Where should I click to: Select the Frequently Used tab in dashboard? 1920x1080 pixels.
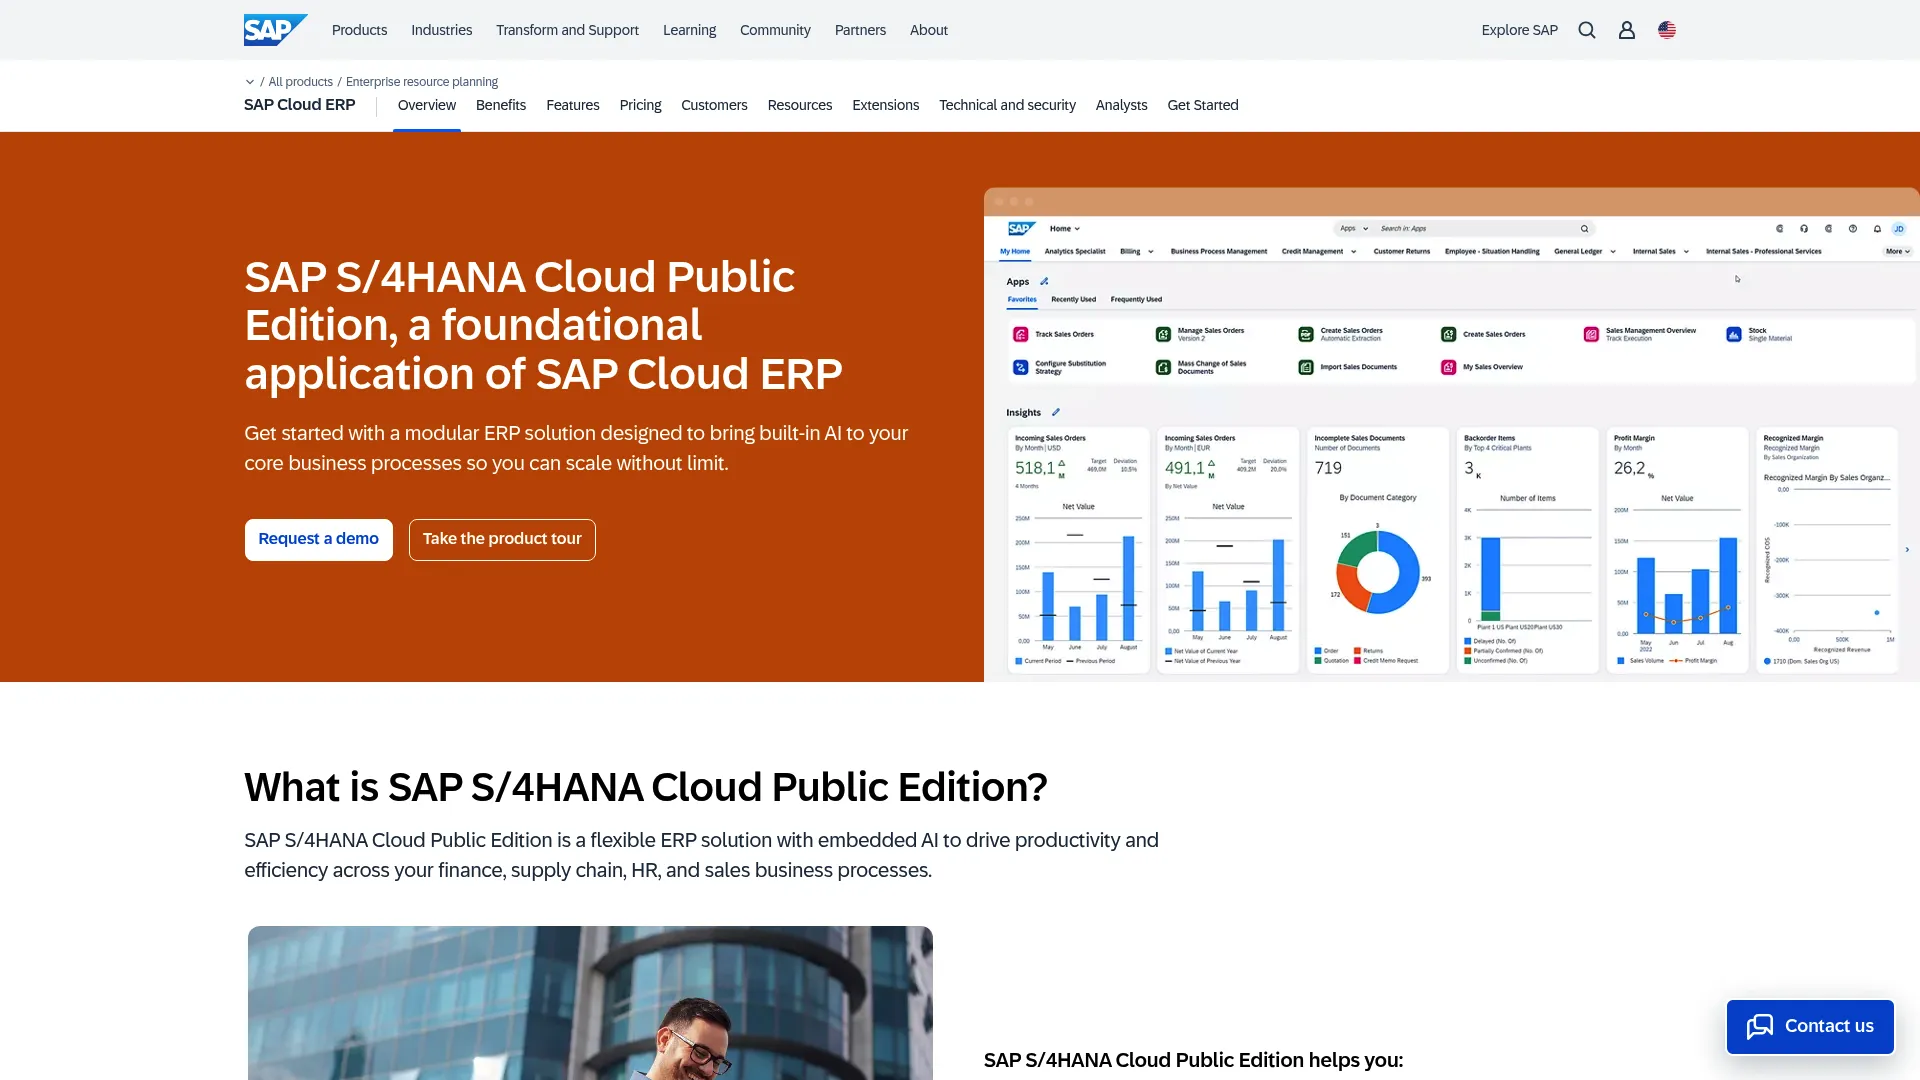point(1136,299)
